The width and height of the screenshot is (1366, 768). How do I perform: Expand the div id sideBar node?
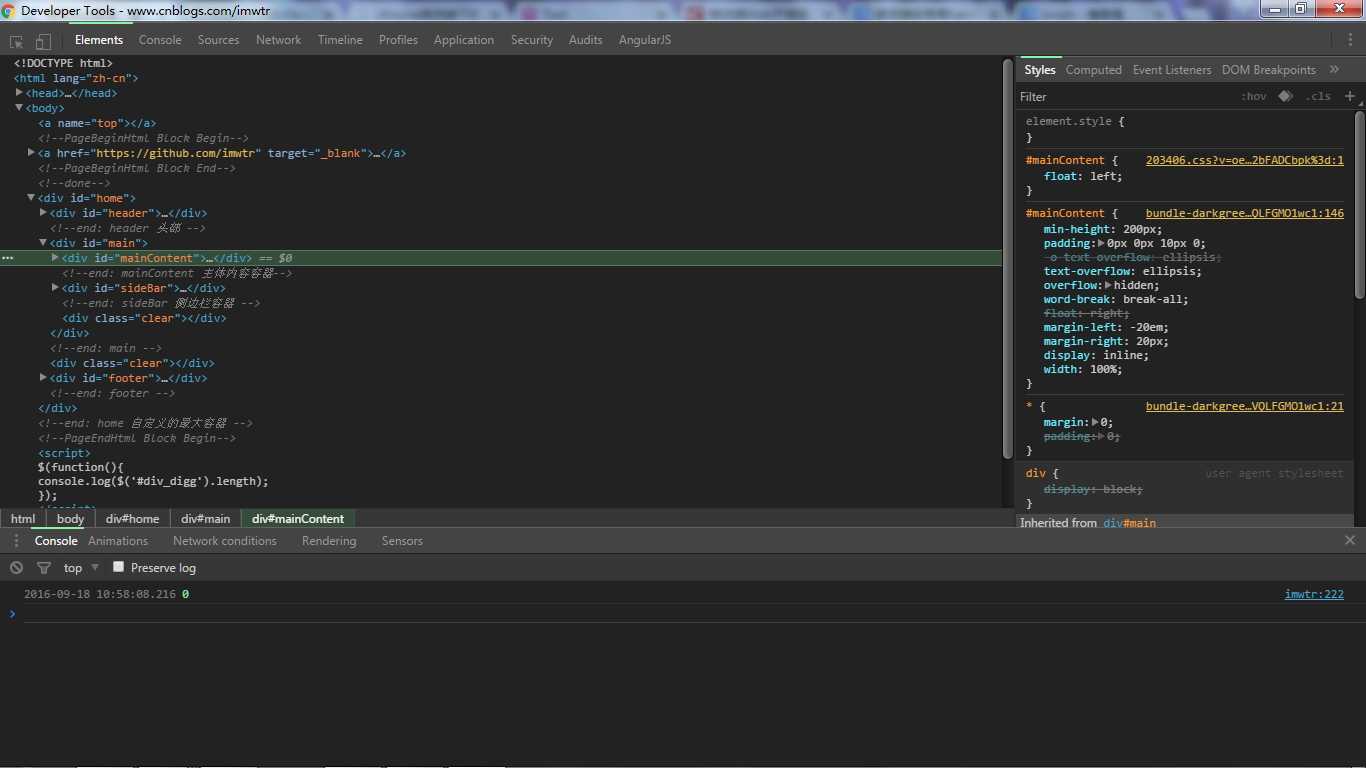55,287
